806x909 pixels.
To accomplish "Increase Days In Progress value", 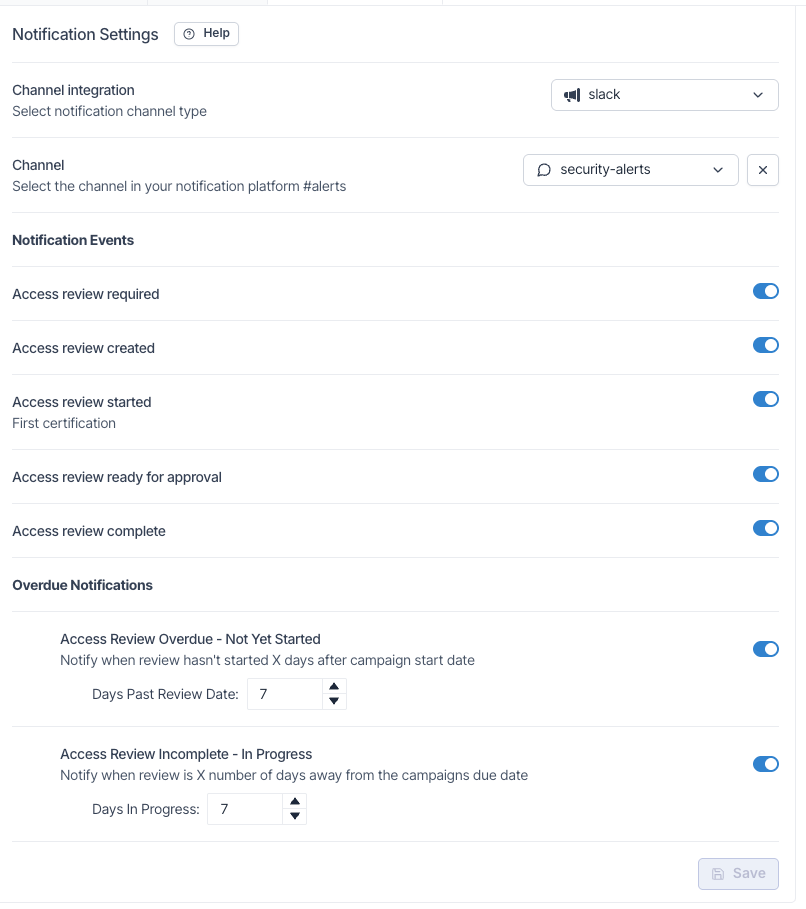I will point(295,802).
